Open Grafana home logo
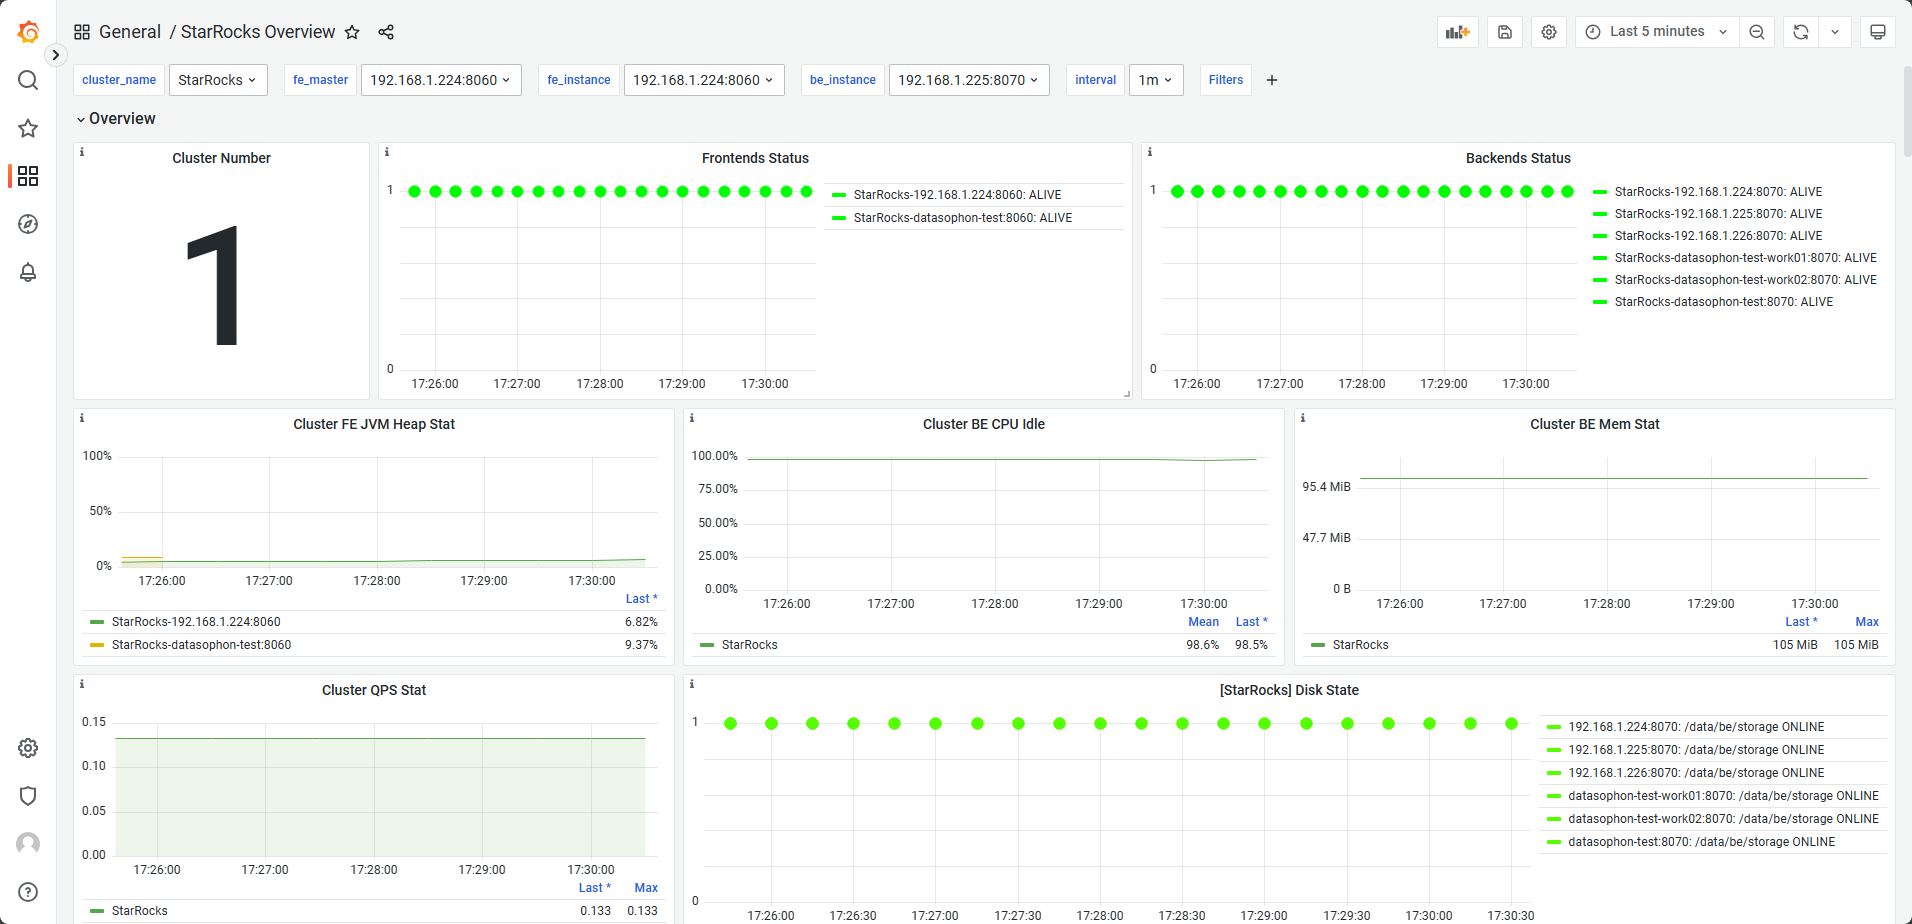The width and height of the screenshot is (1912, 924). [x=28, y=32]
